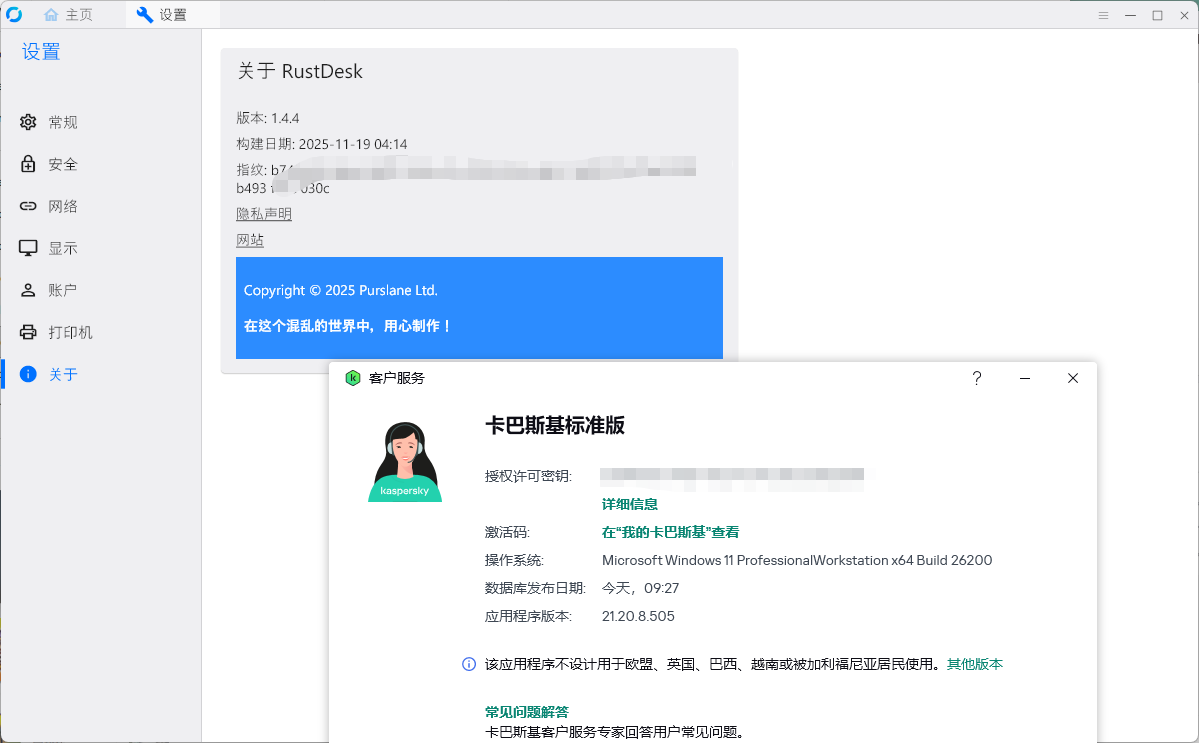This screenshot has width=1199, height=743.
Task: Click the slogan 在这个混乱的世界中，用心制作！
Action: [348, 326]
